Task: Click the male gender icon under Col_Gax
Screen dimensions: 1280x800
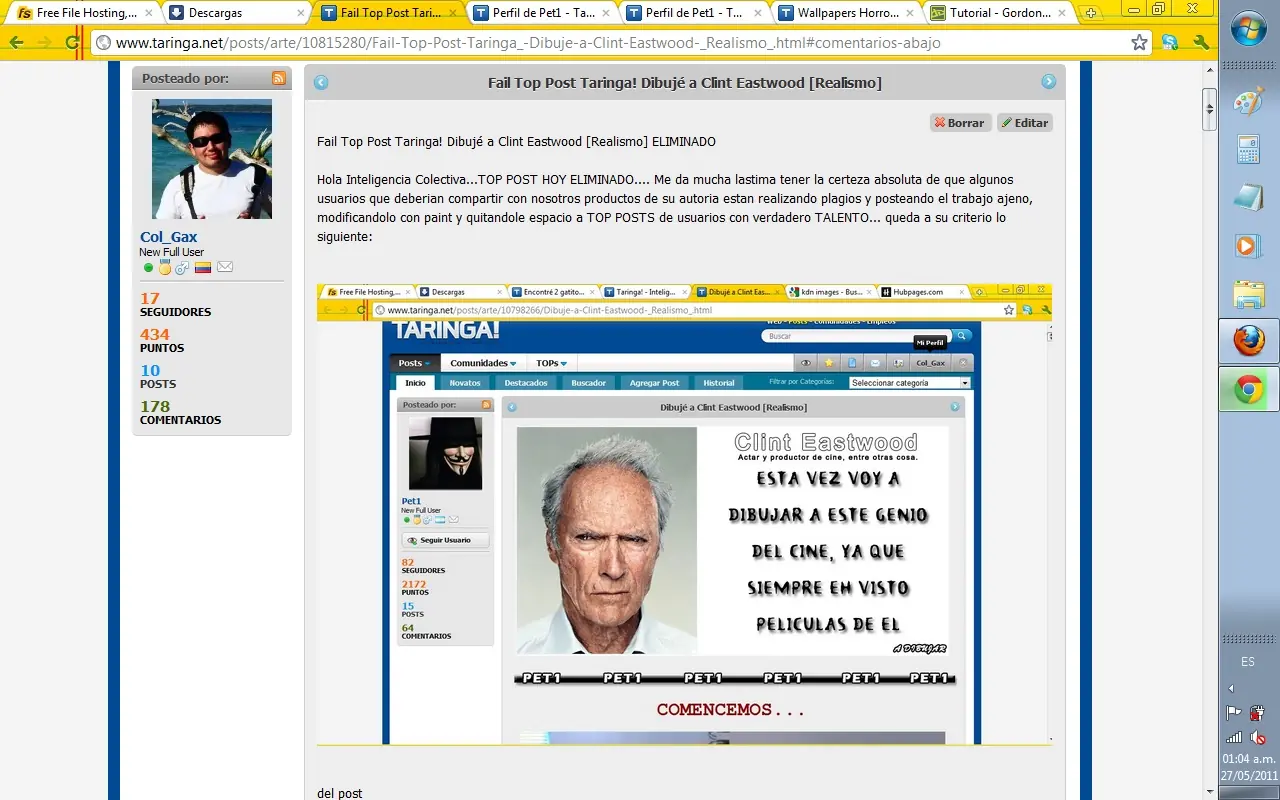Action: 181,267
